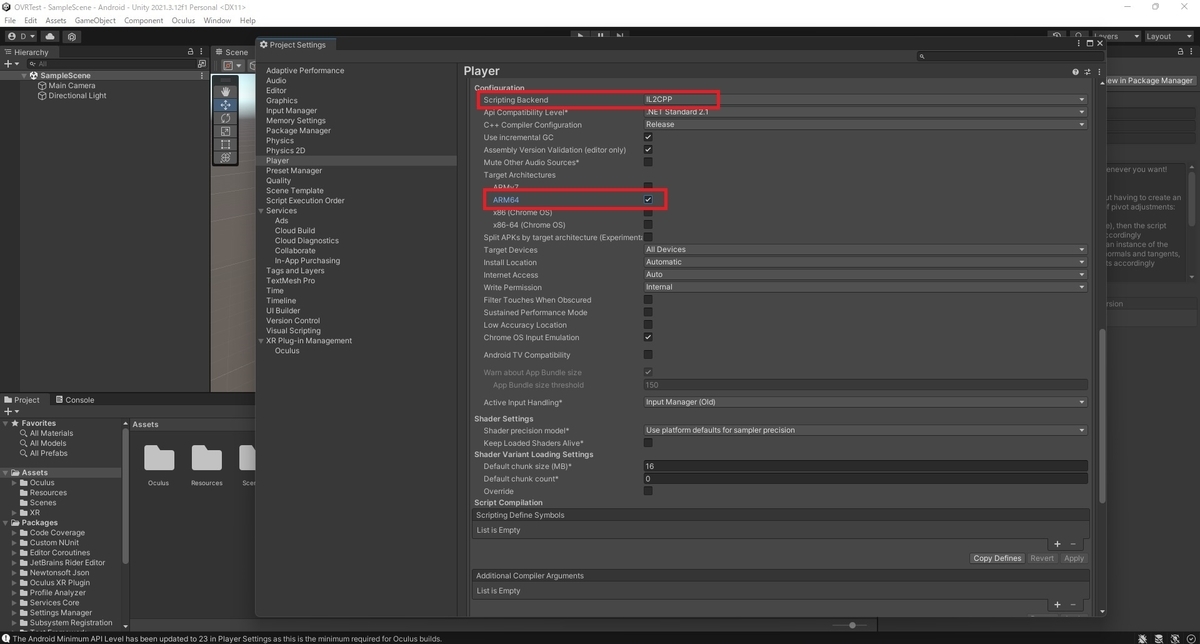Viewport: 1200px width, 644px height.
Task: Remove Scripting Define Symbol with minus
Action: click(x=1073, y=544)
